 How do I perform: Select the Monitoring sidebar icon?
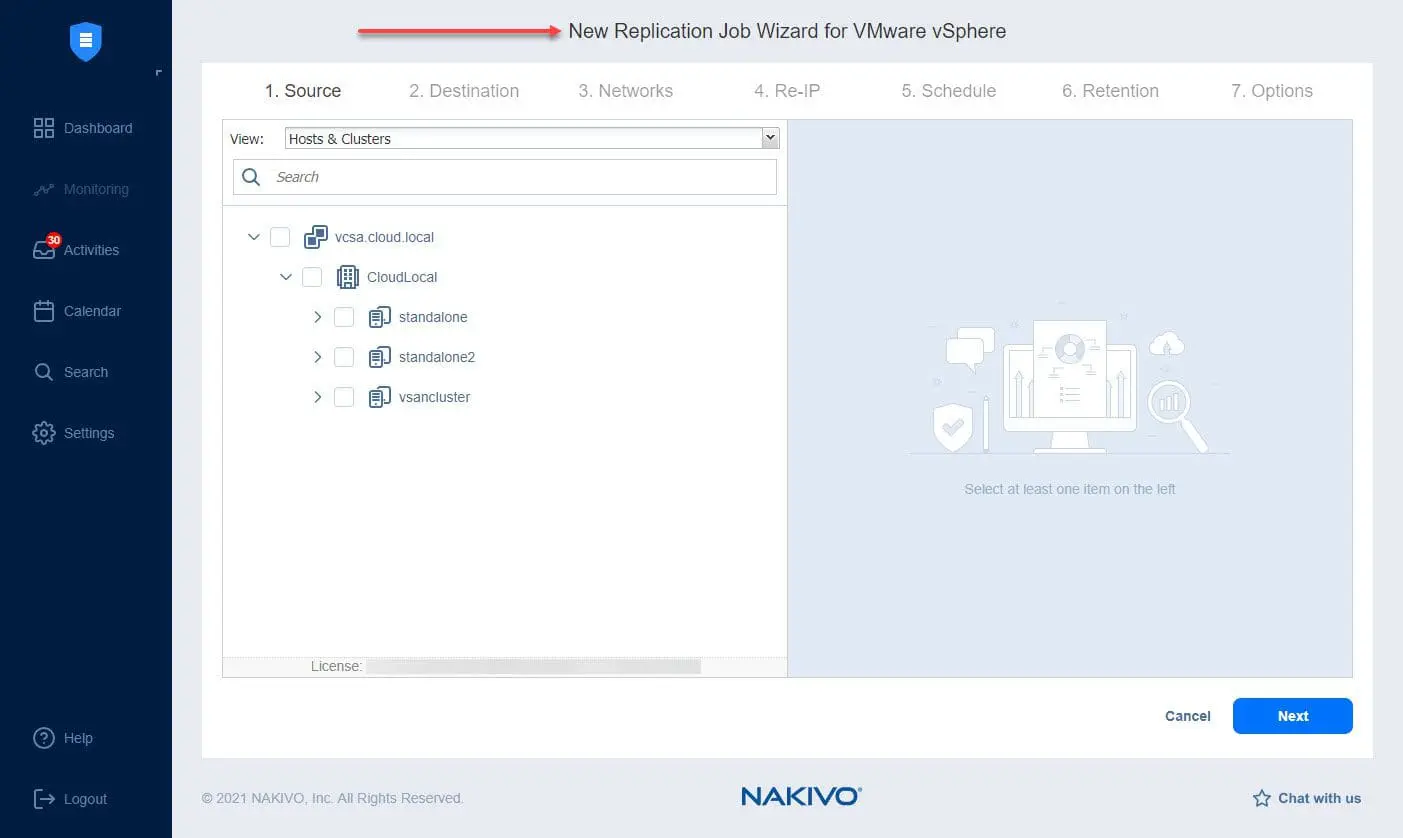pyautogui.click(x=90, y=189)
